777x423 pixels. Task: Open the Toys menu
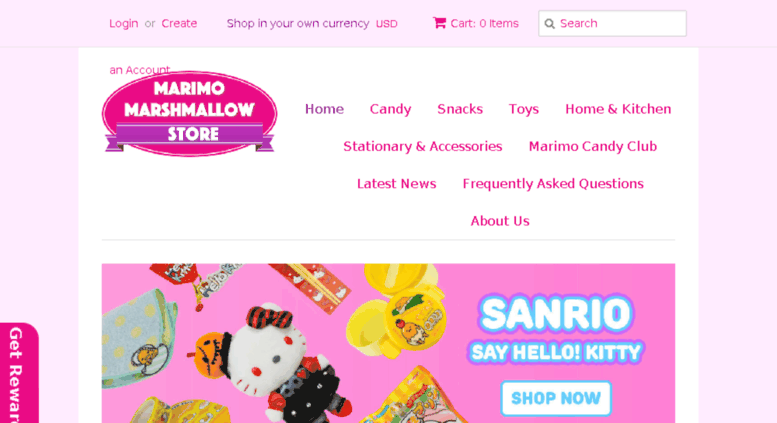click(524, 109)
